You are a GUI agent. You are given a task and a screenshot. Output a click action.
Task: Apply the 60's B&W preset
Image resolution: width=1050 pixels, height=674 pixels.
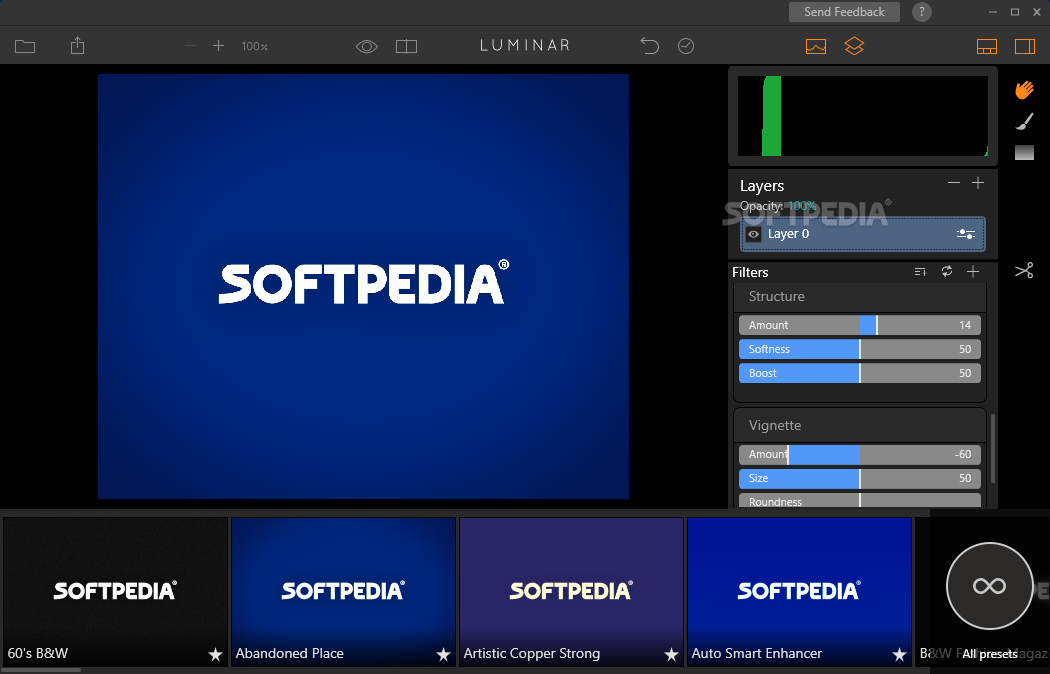[115, 592]
